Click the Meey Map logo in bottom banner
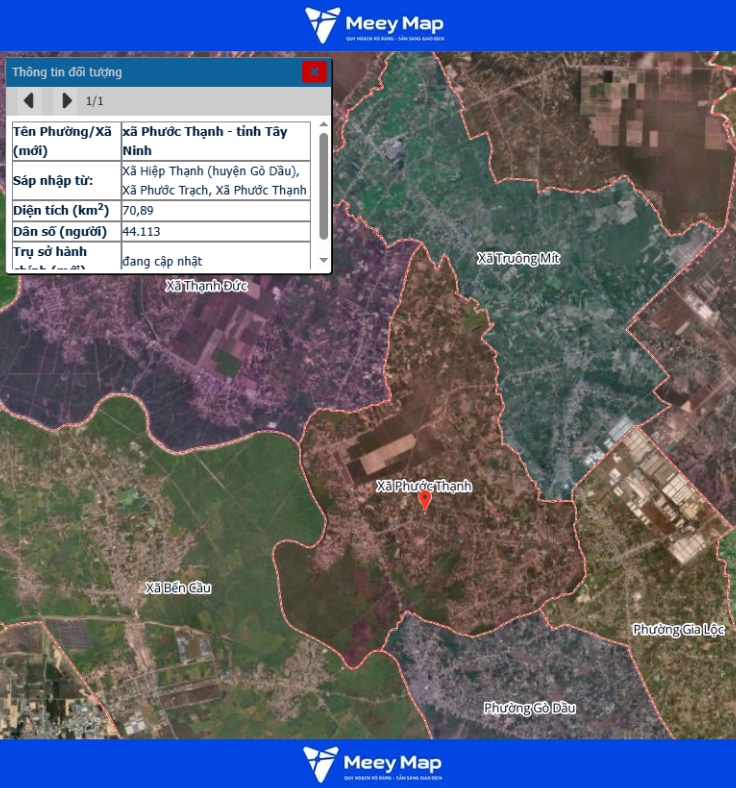The height and width of the screenshot is (788, 736). click(x=374, y=763)
